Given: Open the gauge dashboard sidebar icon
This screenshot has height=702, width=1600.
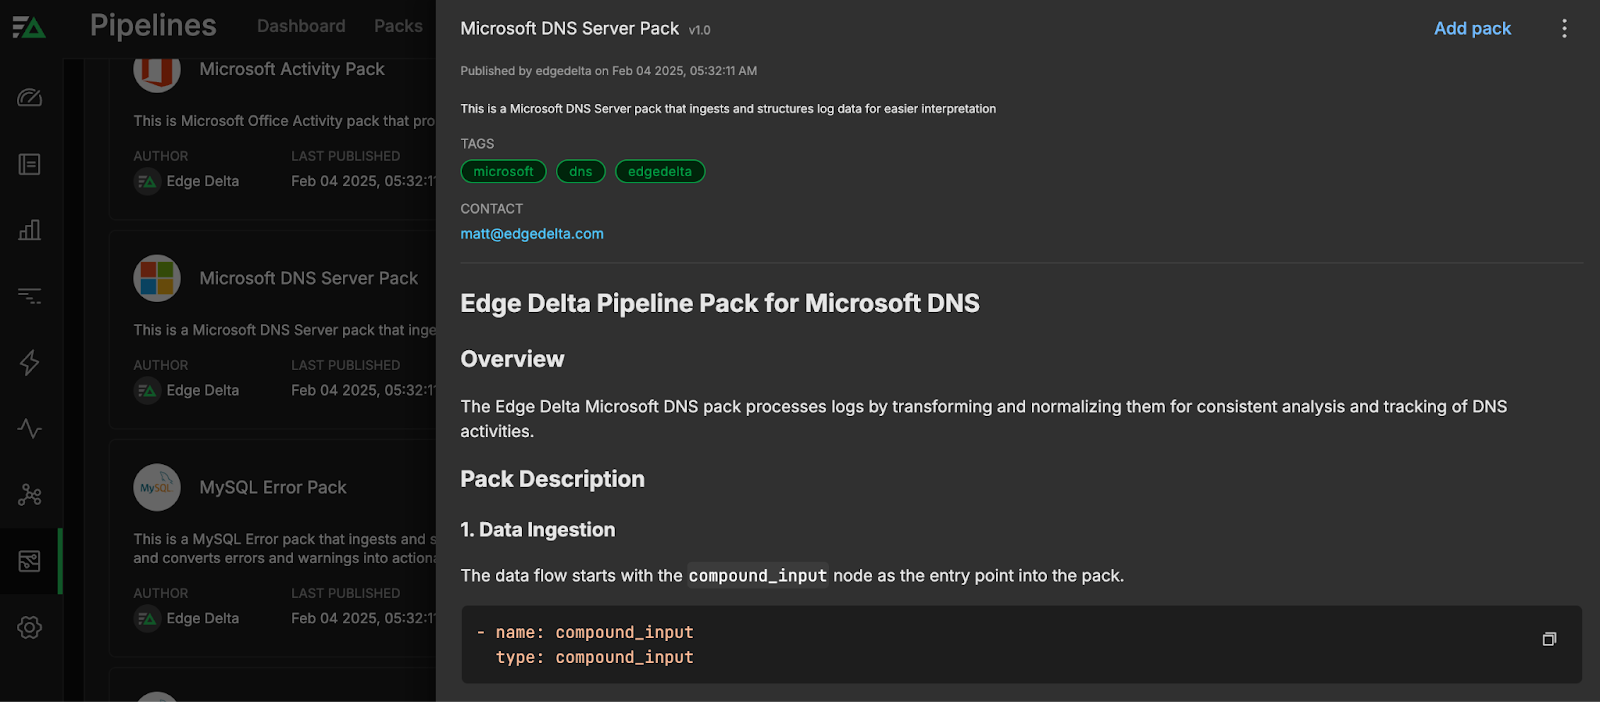Looking at the screenshot, I should pyautogui.click(x=30, y=98).
